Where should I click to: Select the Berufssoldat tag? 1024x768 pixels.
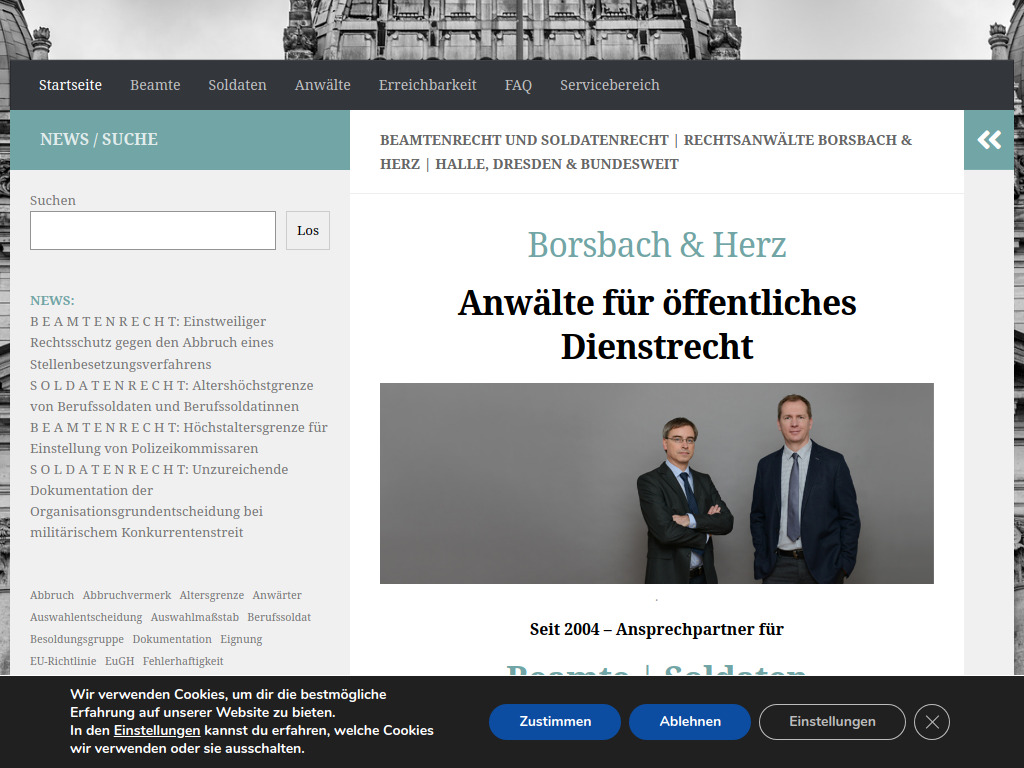pyautogui.click(x=279, y=617)
